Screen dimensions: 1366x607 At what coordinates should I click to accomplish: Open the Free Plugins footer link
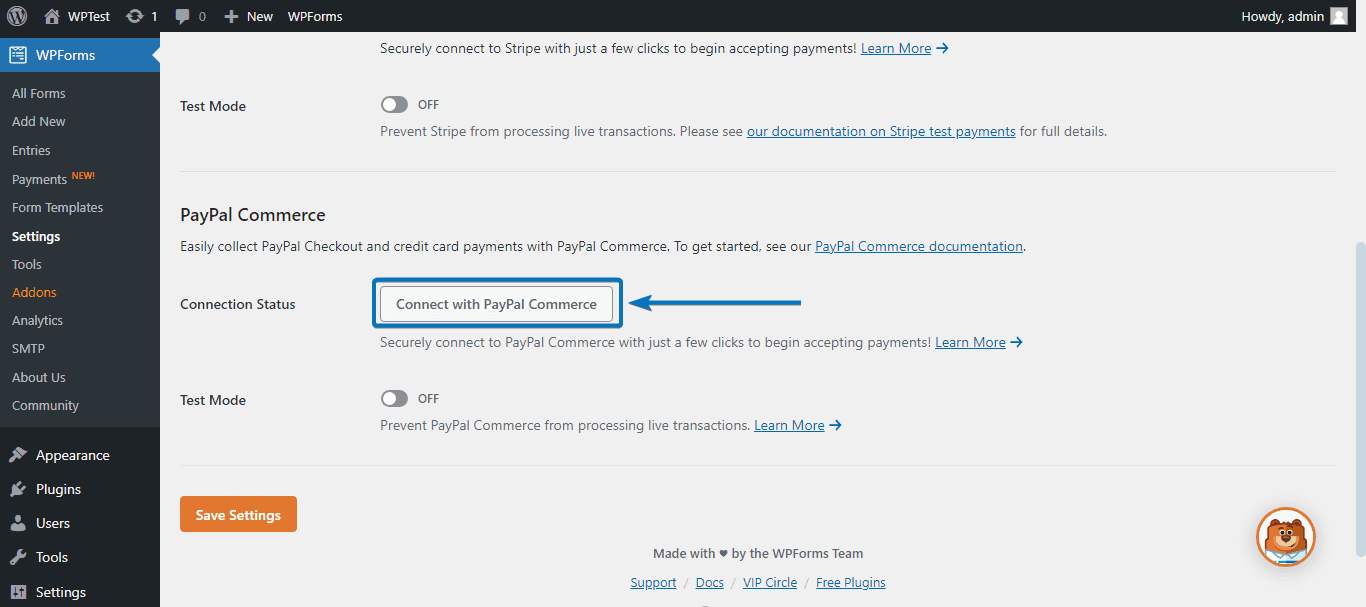click(851, 582)
